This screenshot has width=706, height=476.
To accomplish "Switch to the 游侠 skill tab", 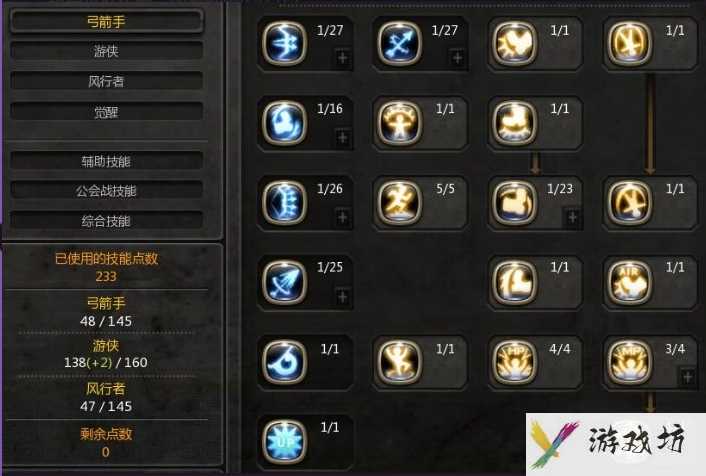I will [106, 51].
